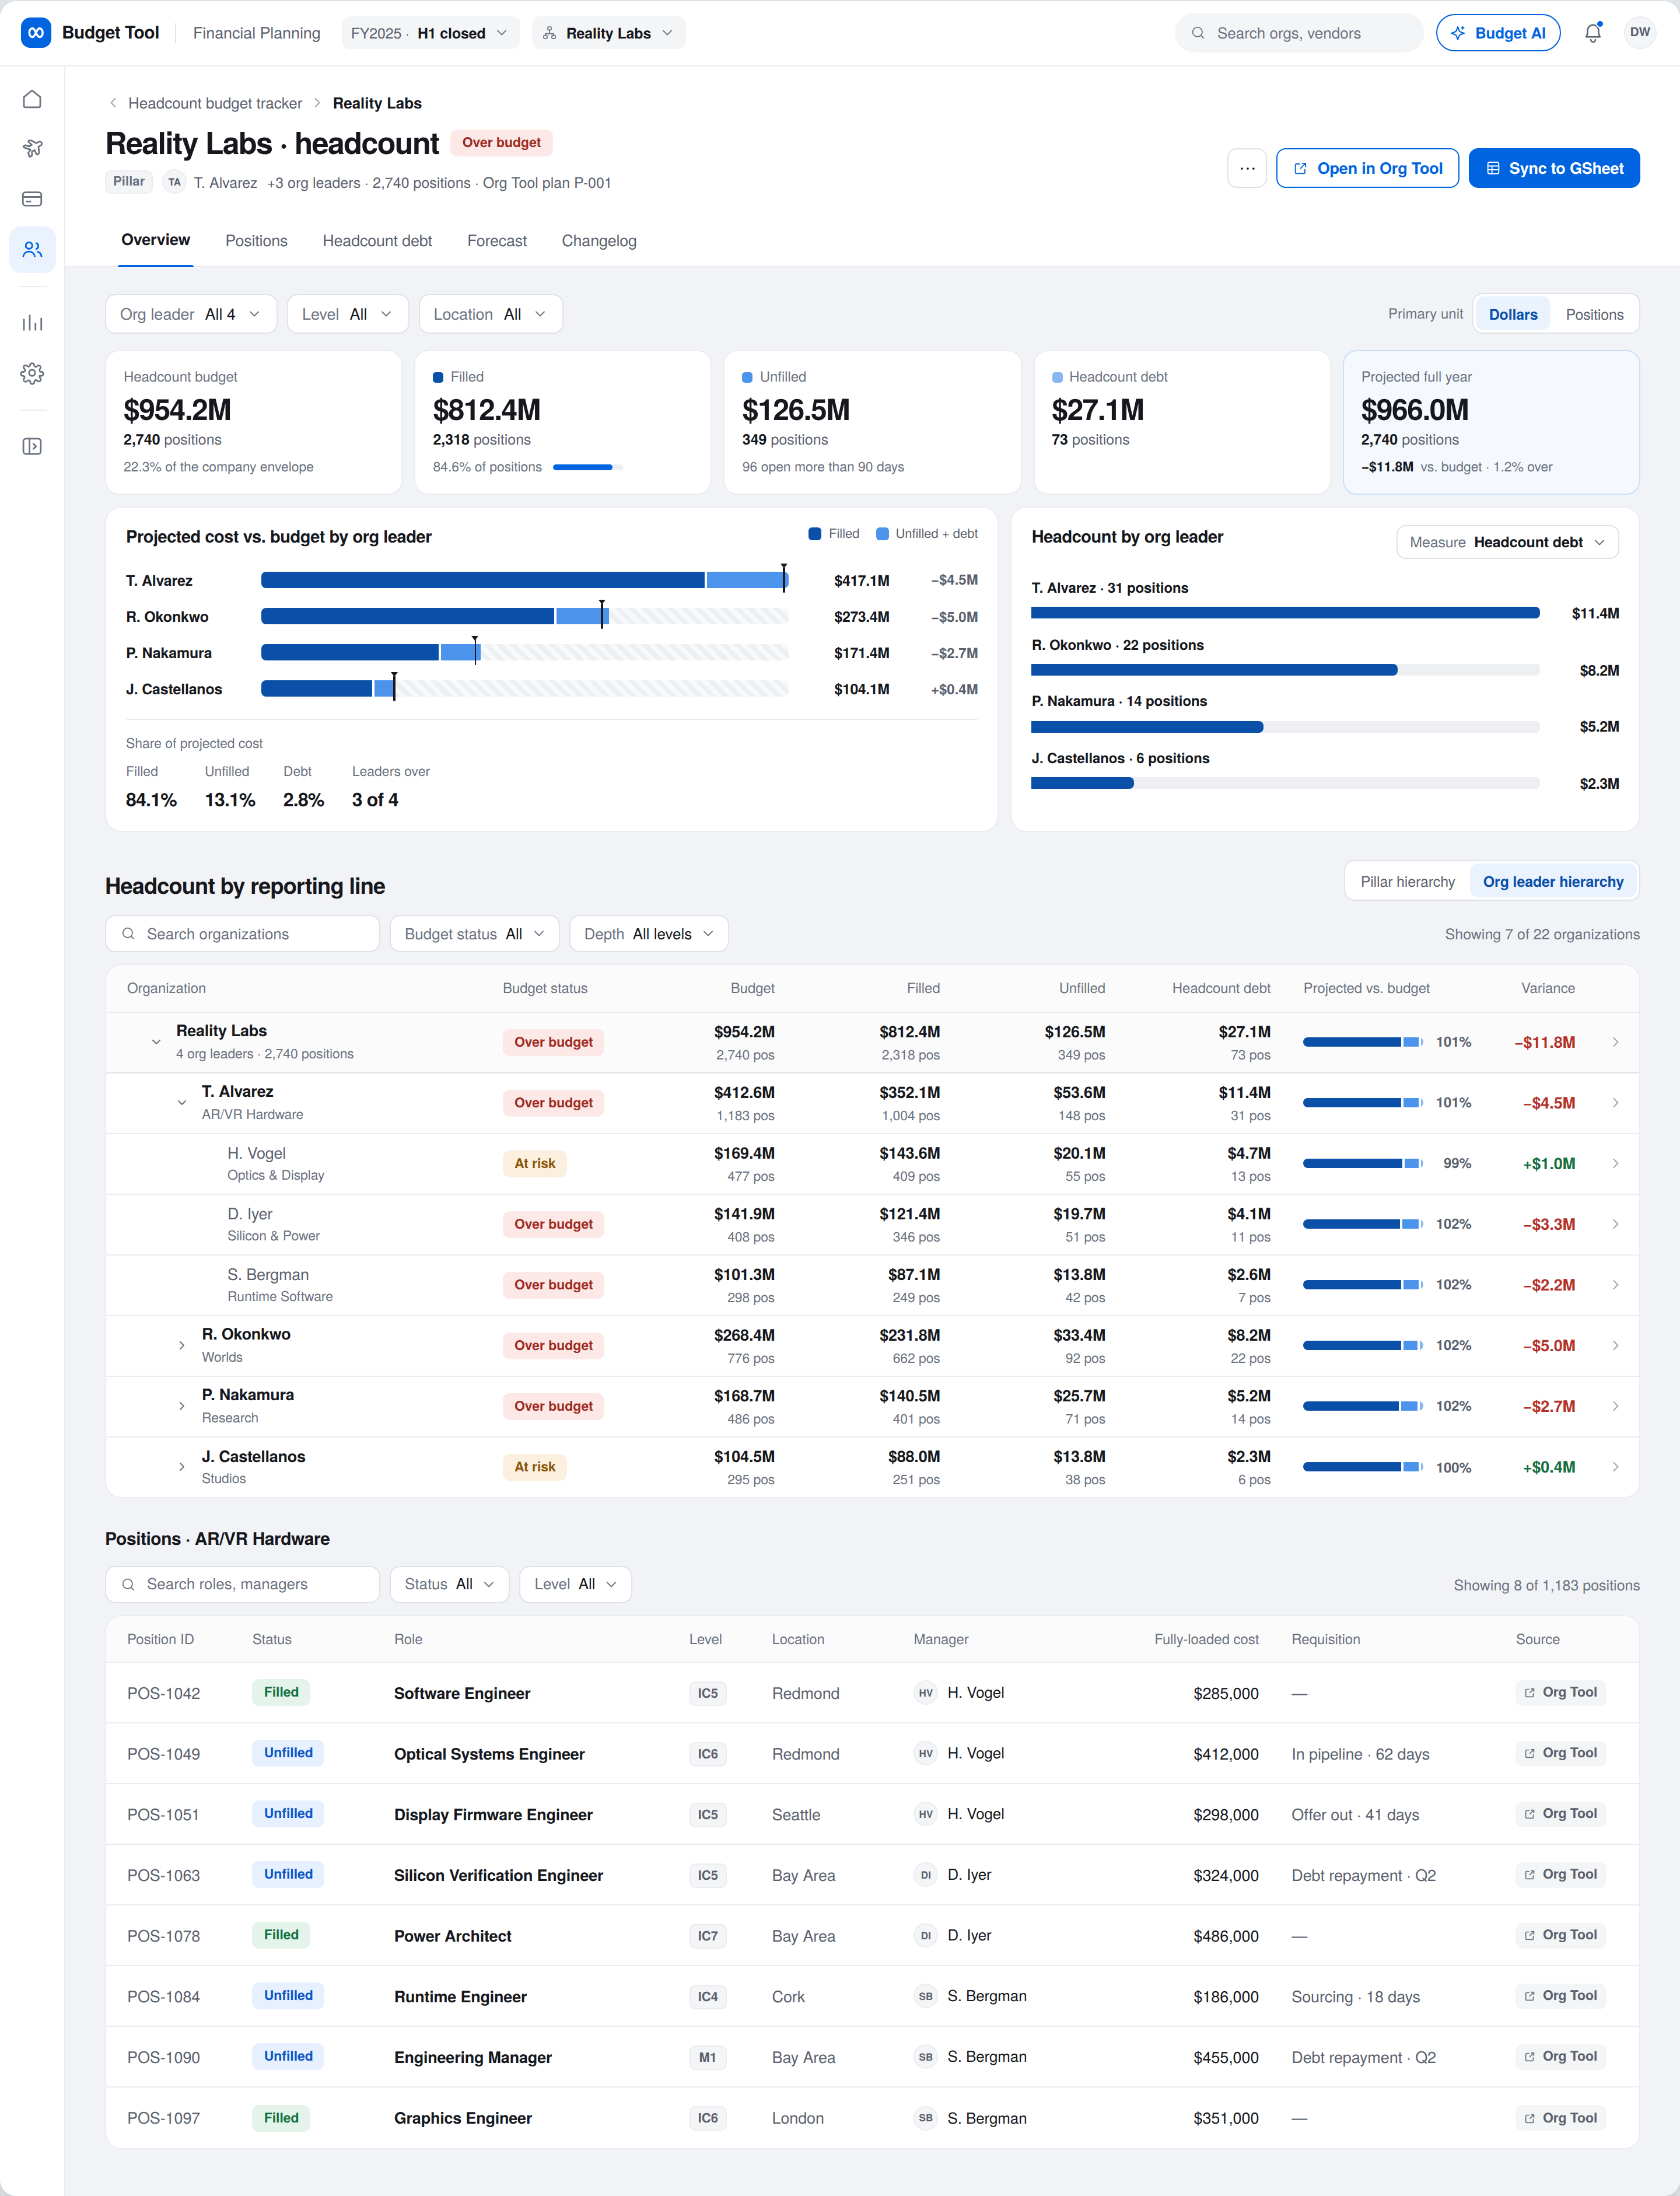1680x2196 pixels.
Task: Expand the J. Castellanos Studios row
Action: [x=181, y=1467]
